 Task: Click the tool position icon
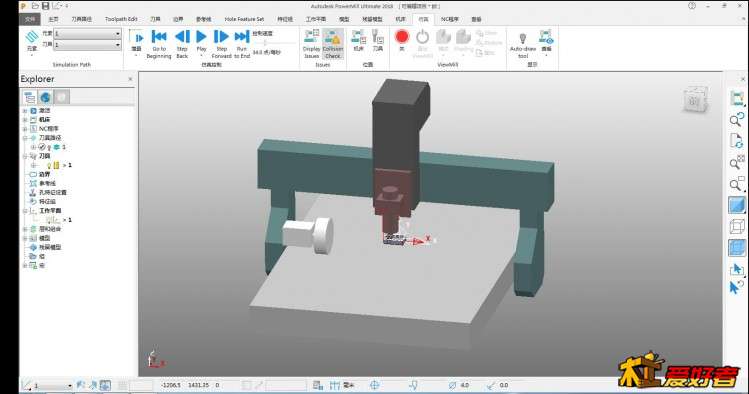point(377,37)
